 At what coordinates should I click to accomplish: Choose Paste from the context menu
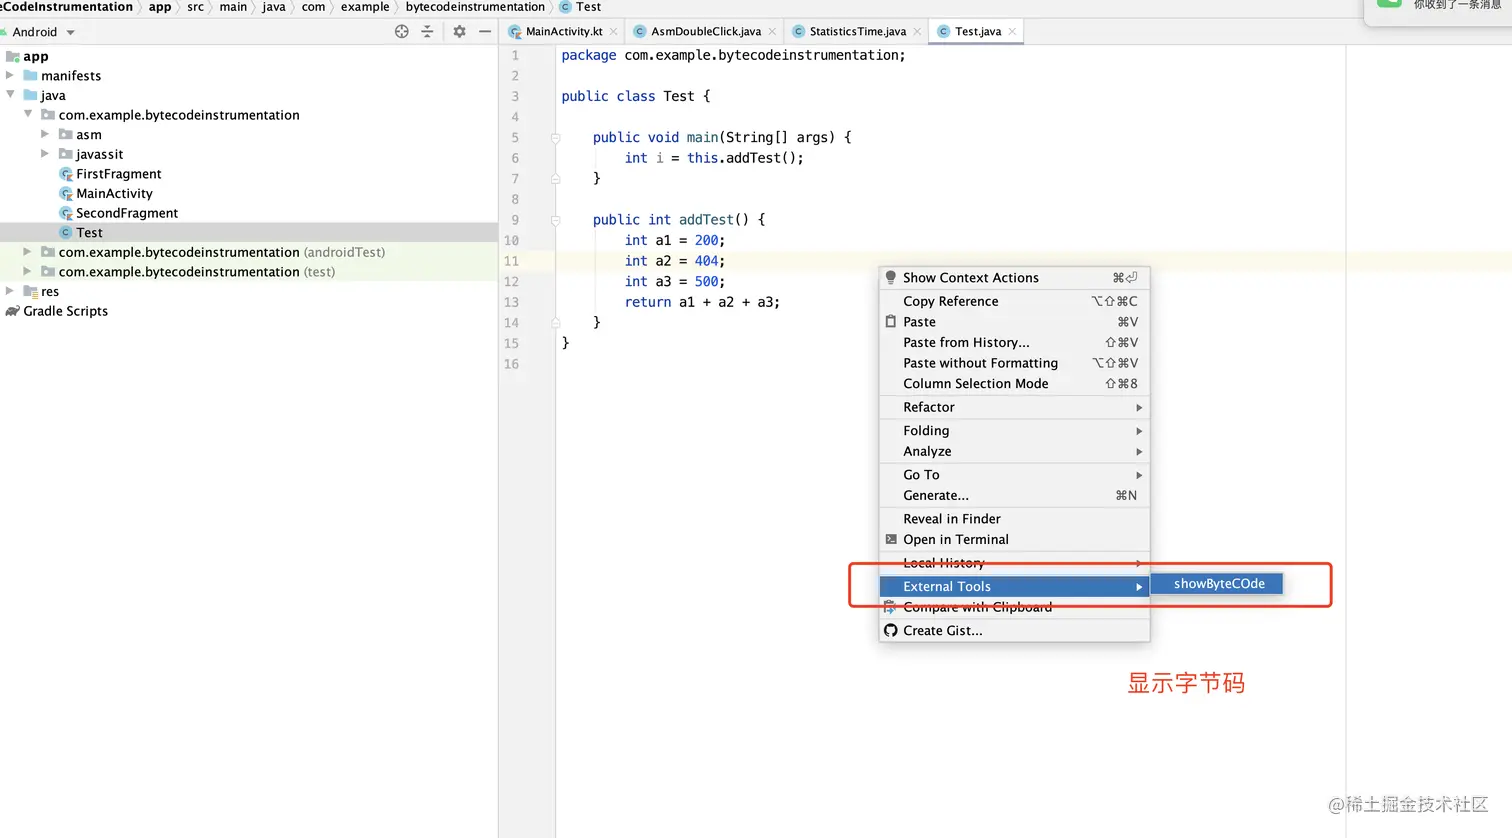[x=1014, y=322]
